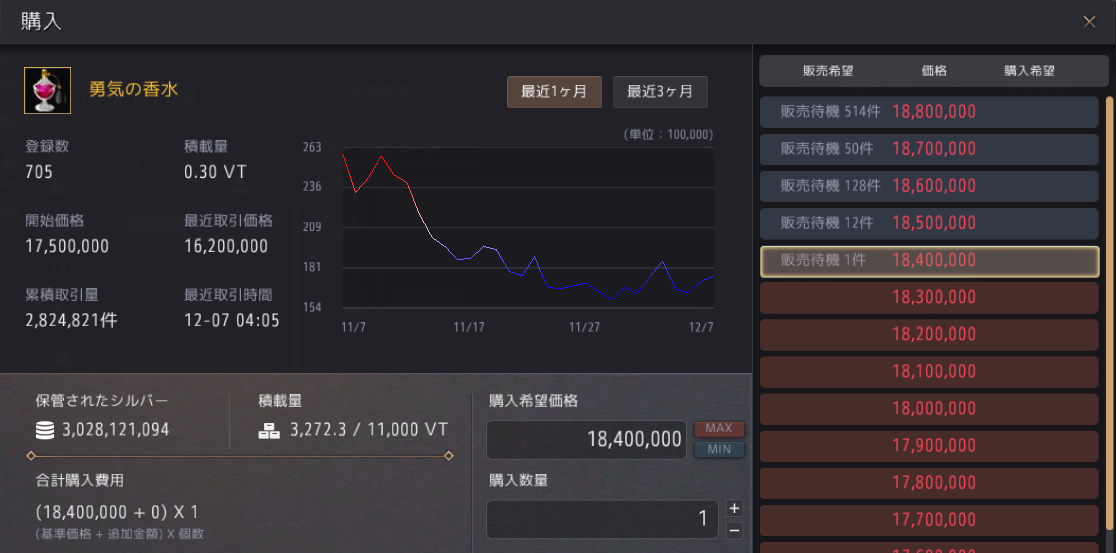Click the 購入希望価格 input field
The image size is (1116, 553).
point(587,439)
